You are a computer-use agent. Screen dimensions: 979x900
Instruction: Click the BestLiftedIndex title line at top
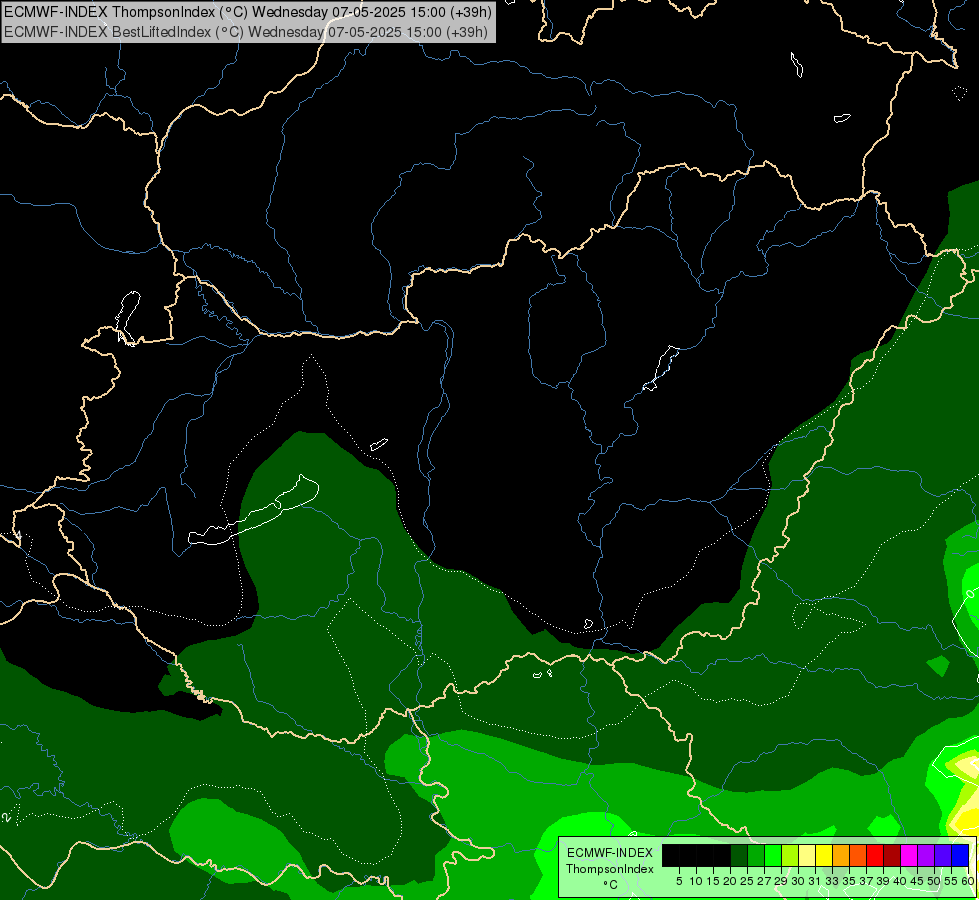(246, 32)
